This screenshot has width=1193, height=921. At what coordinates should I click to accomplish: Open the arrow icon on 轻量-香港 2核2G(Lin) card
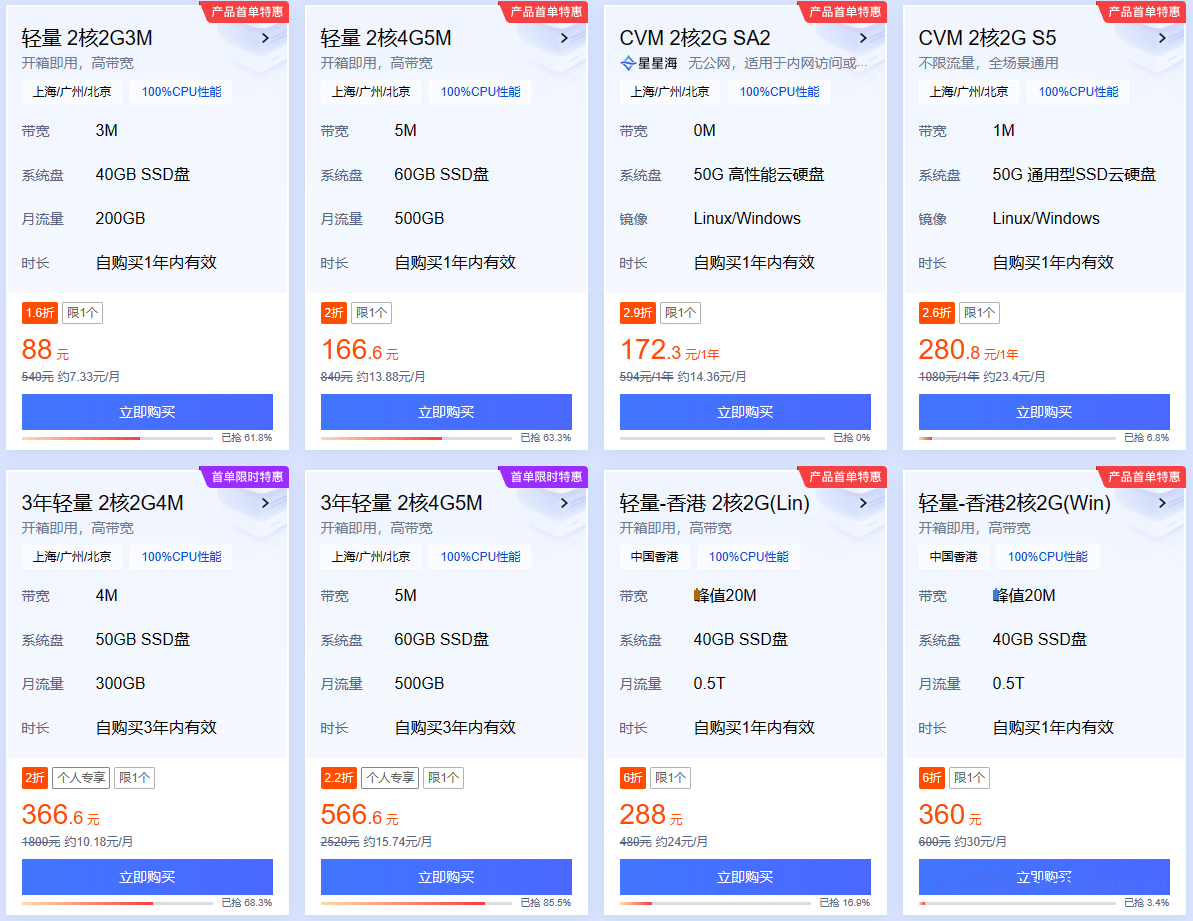(862, 502)
